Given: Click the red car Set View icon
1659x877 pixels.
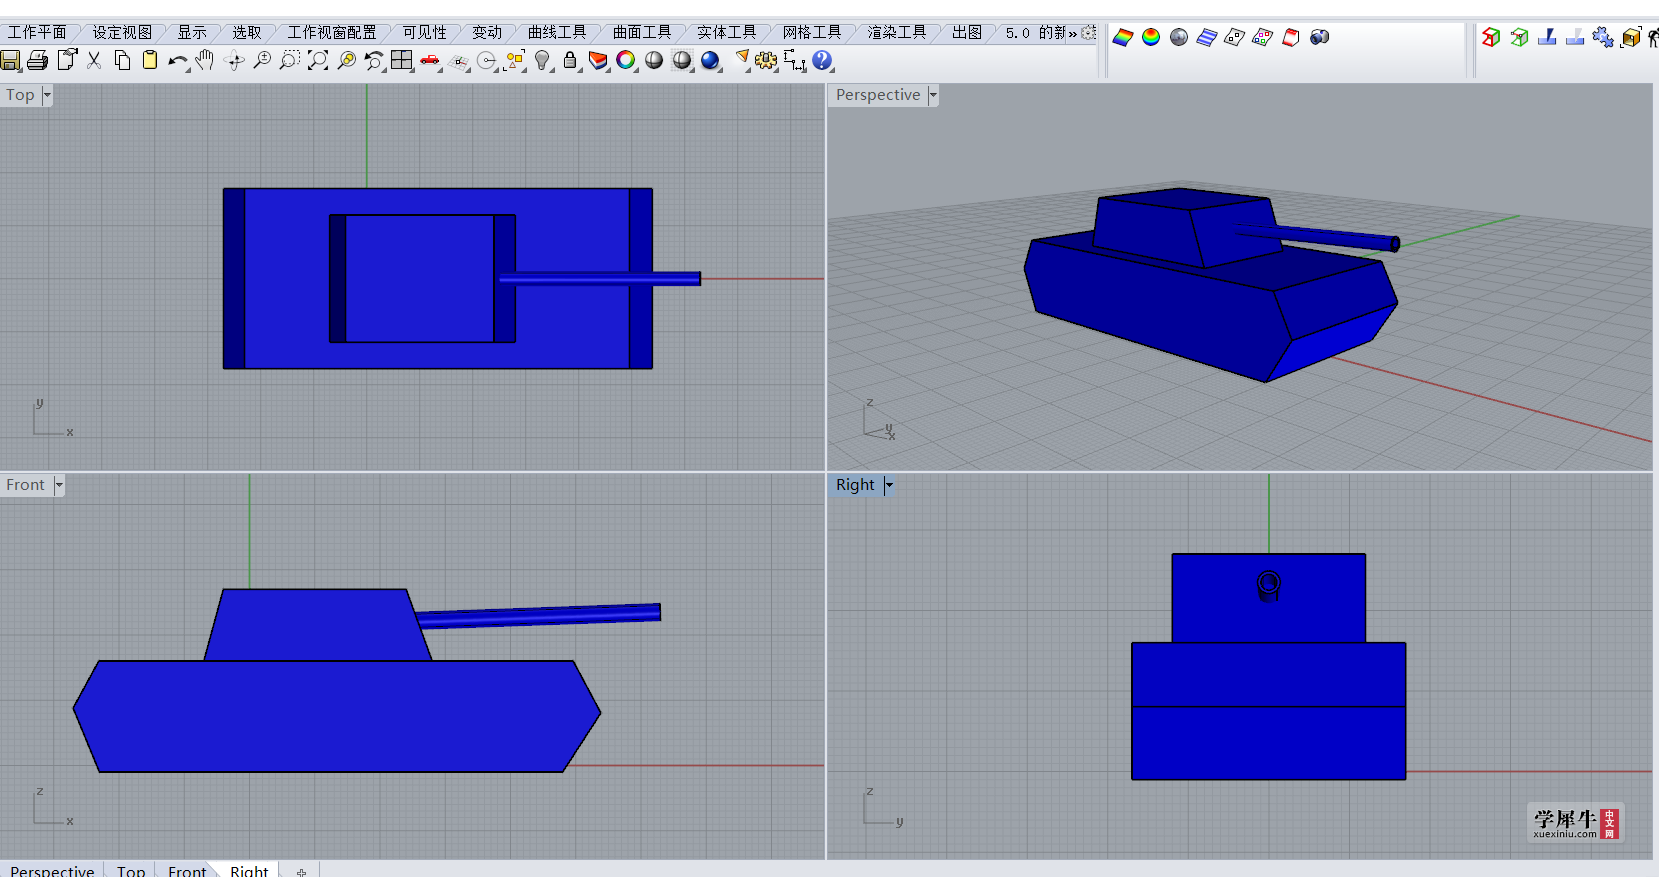Looking at the screenshot, I should pos(430,61).
